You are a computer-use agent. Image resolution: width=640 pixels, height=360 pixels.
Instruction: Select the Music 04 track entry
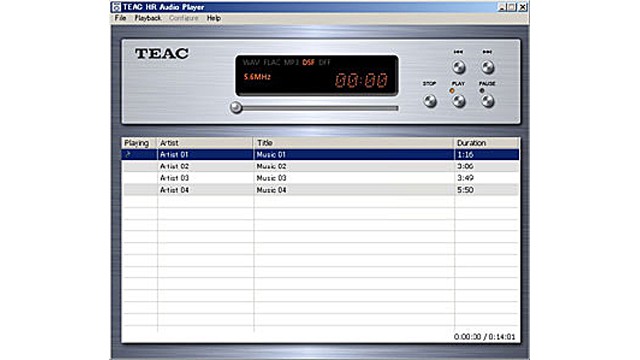[x=271, y=190]
